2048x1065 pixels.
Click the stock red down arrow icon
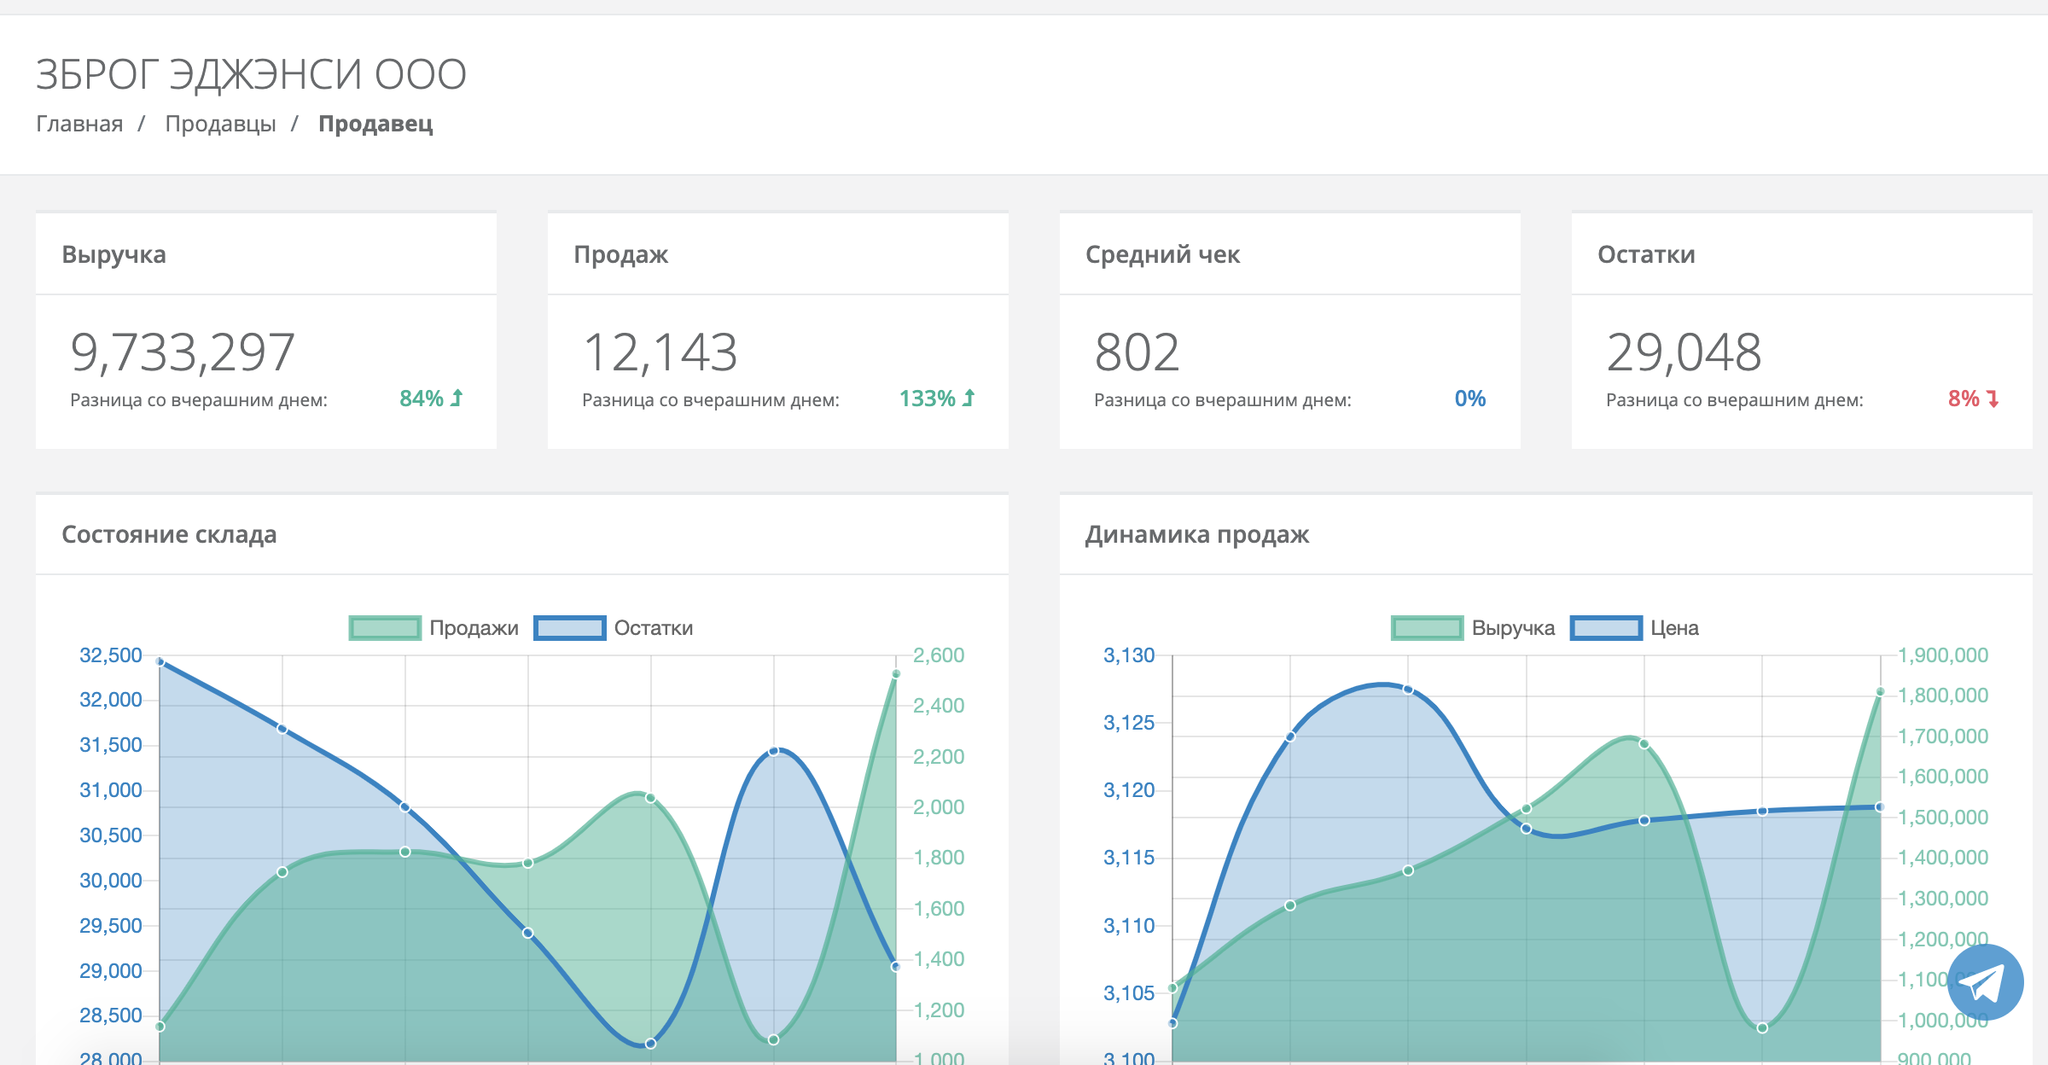[1993, 399]
